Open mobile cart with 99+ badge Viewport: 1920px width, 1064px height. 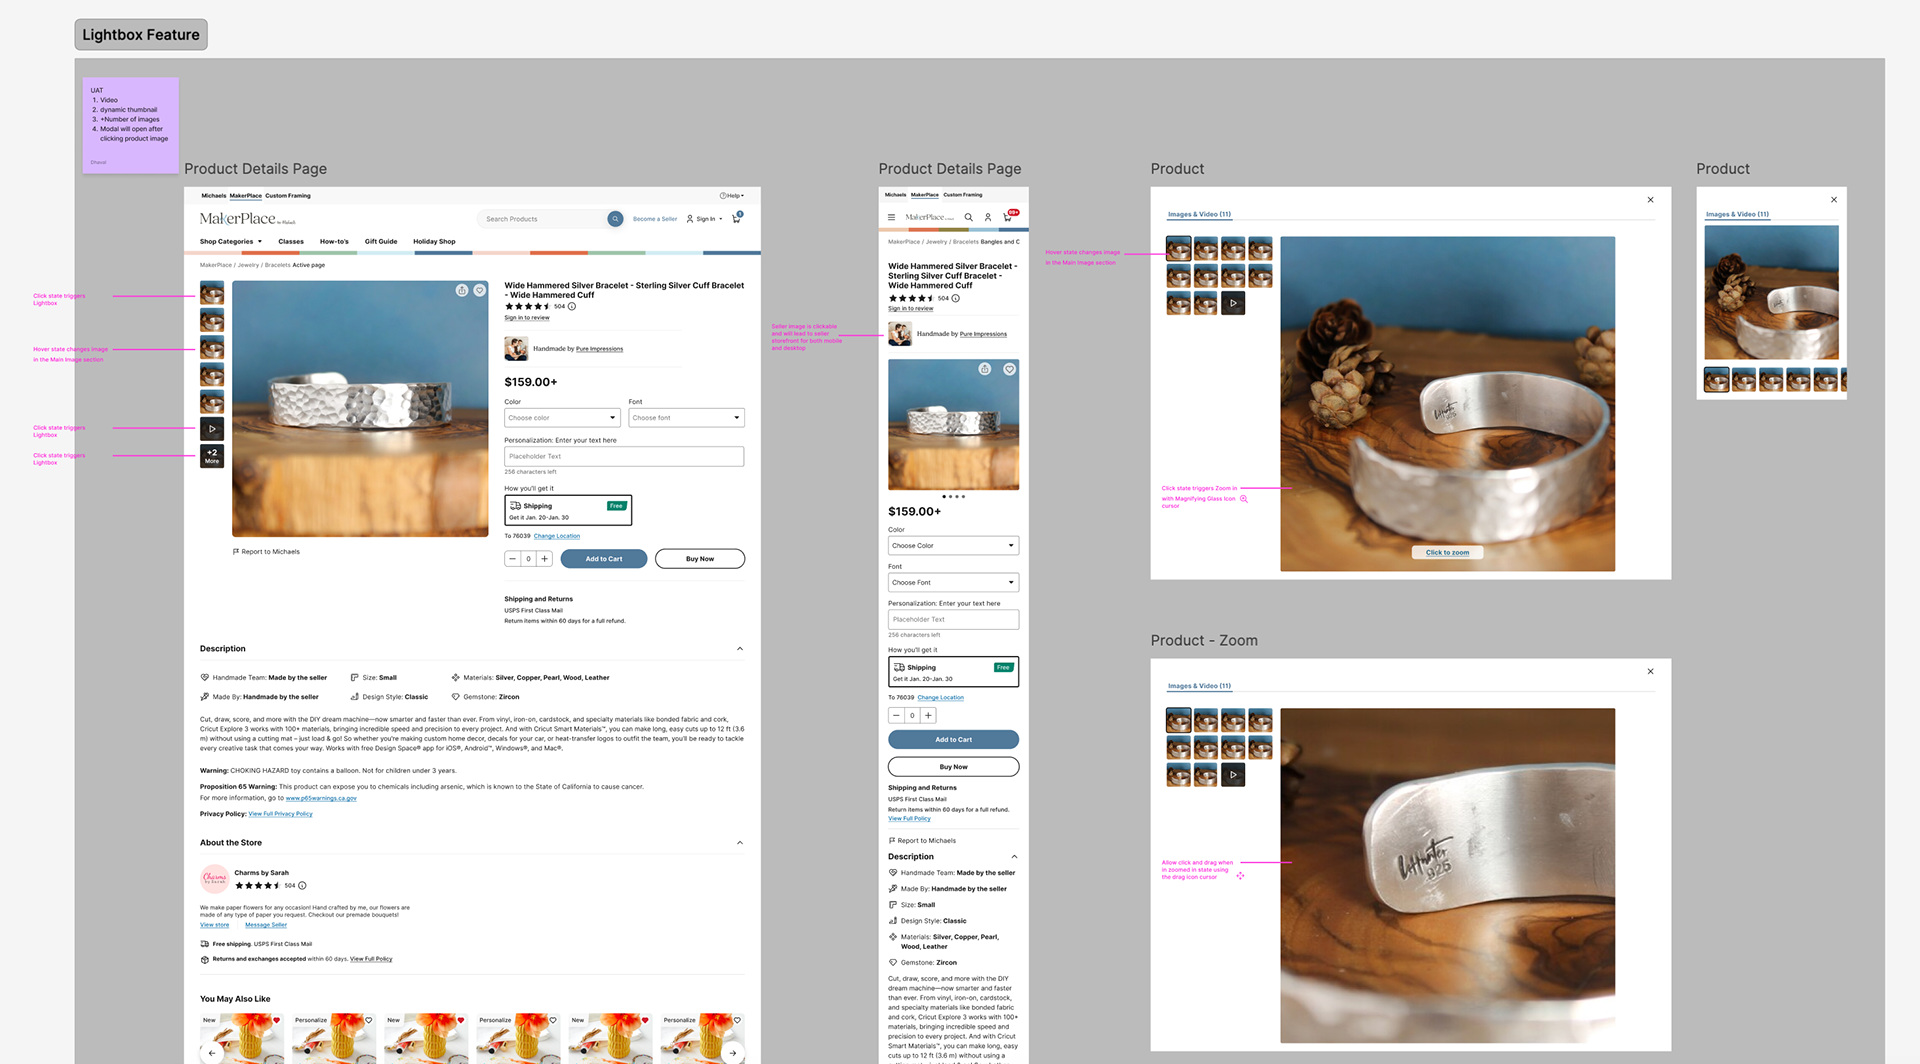[1009, 216]
